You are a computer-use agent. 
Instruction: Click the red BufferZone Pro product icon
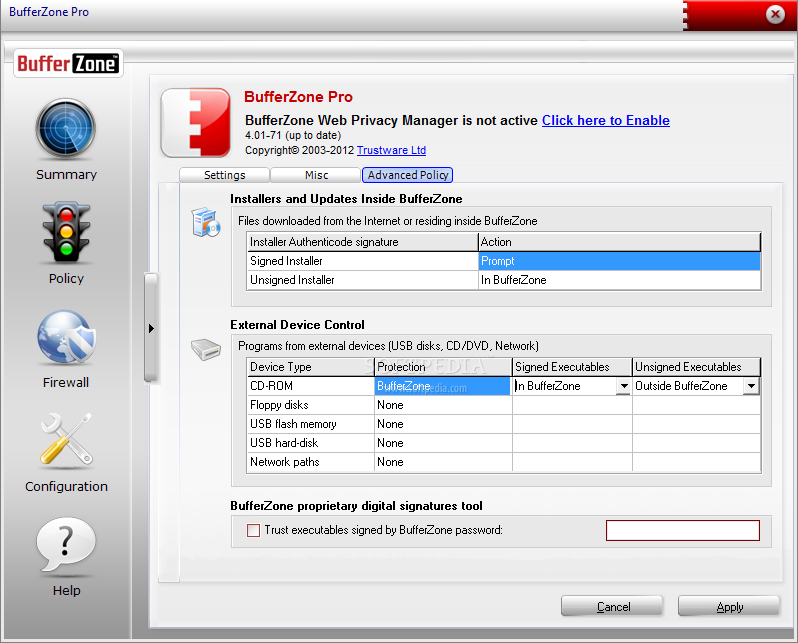(196, 122)
